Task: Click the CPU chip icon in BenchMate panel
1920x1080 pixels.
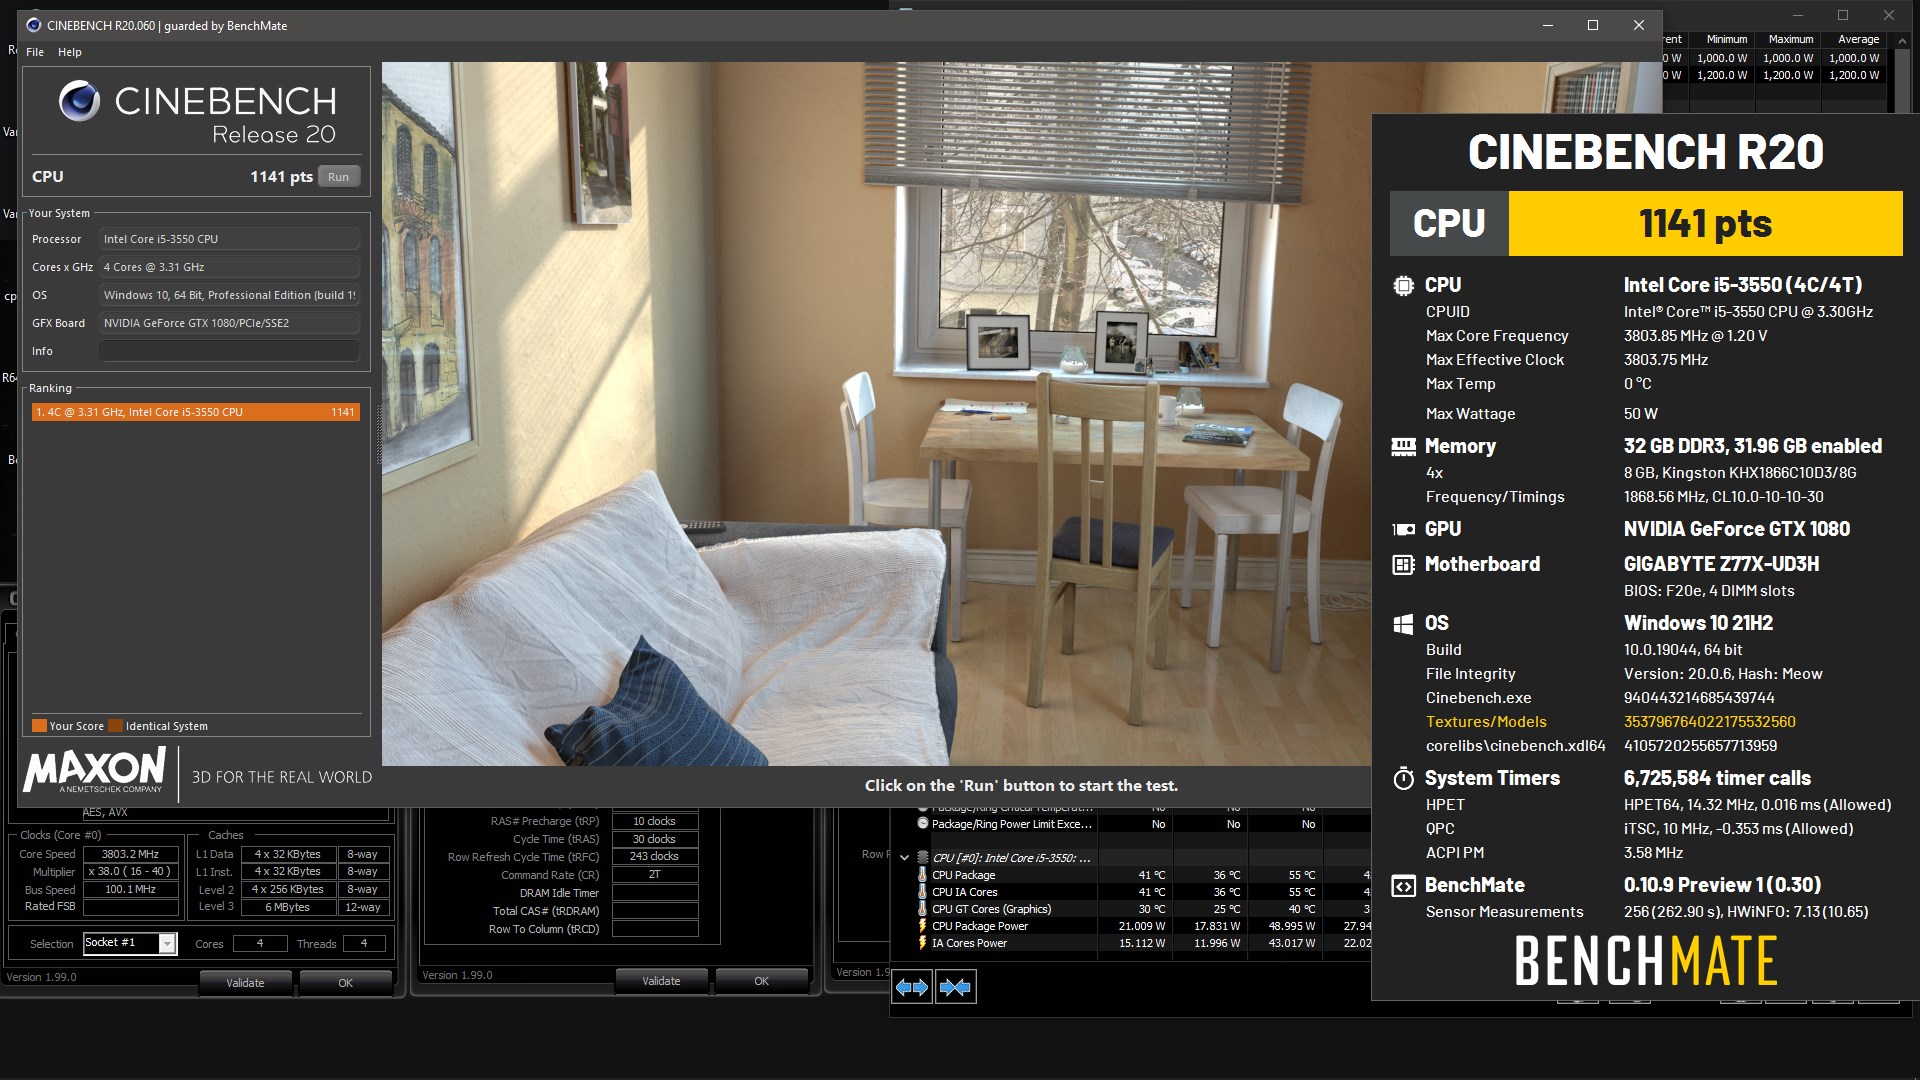Action: pyautogui.click(x=1403, y=285)
